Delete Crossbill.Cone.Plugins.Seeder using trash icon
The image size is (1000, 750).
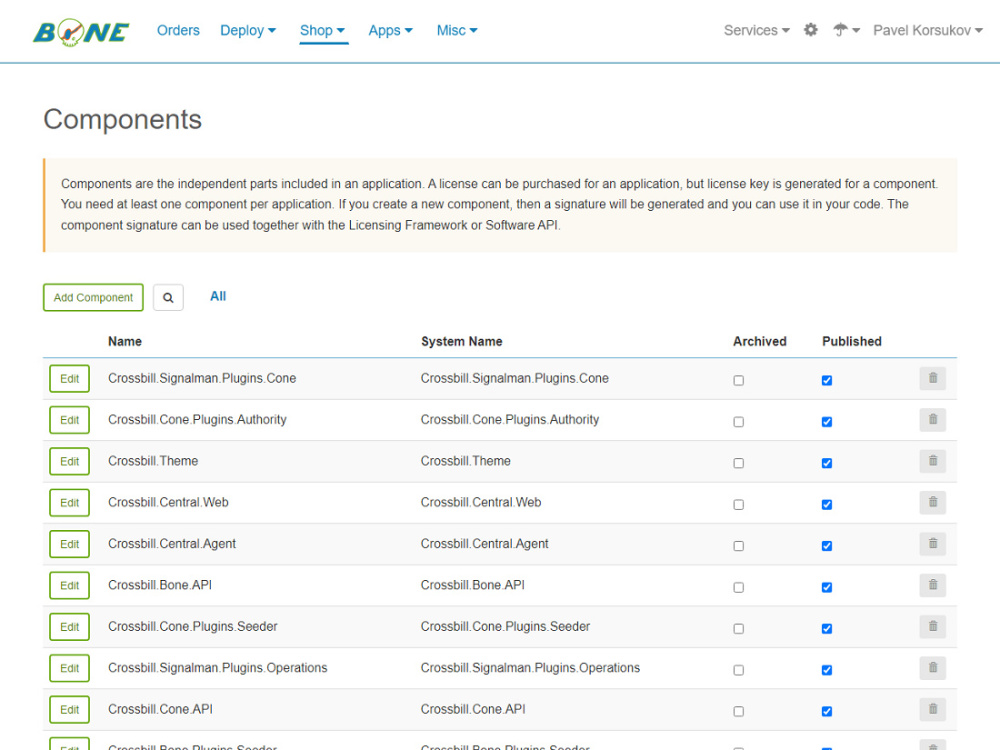(x=932, y=627)
